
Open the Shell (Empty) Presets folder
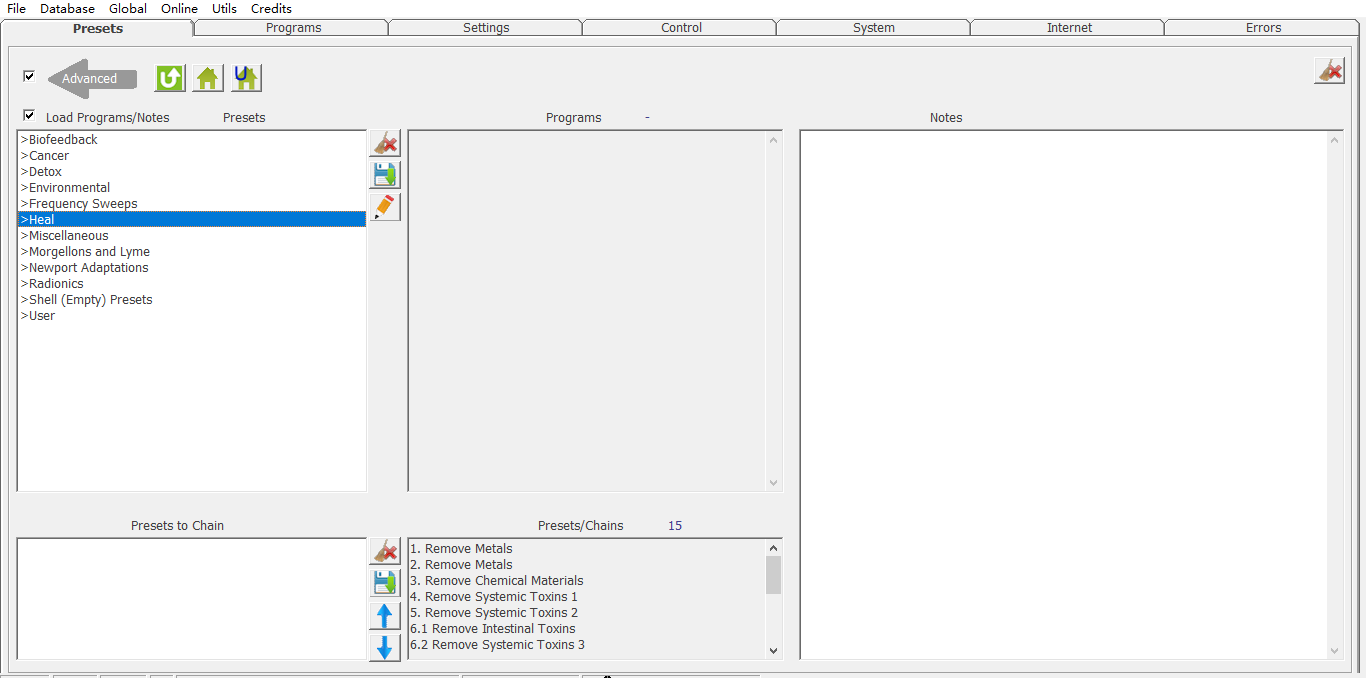point(89,300)
